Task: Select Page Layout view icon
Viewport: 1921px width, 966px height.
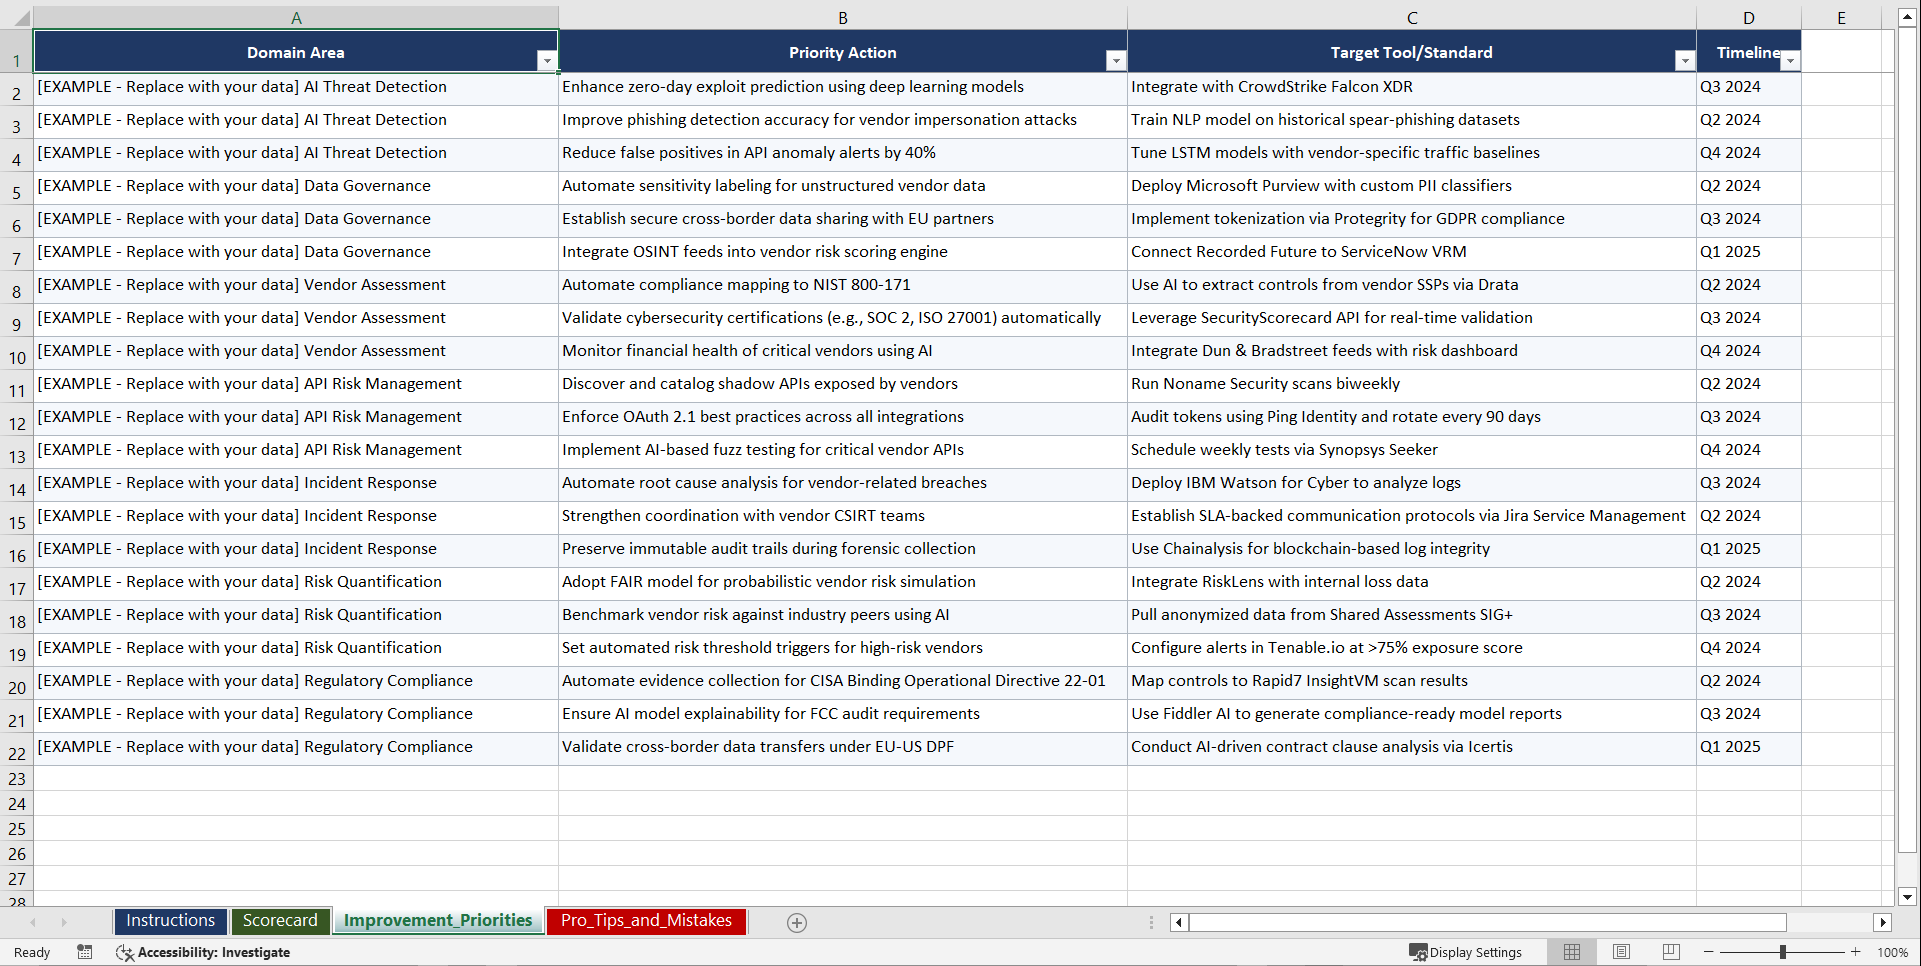Action: [x=1621, y=952]
